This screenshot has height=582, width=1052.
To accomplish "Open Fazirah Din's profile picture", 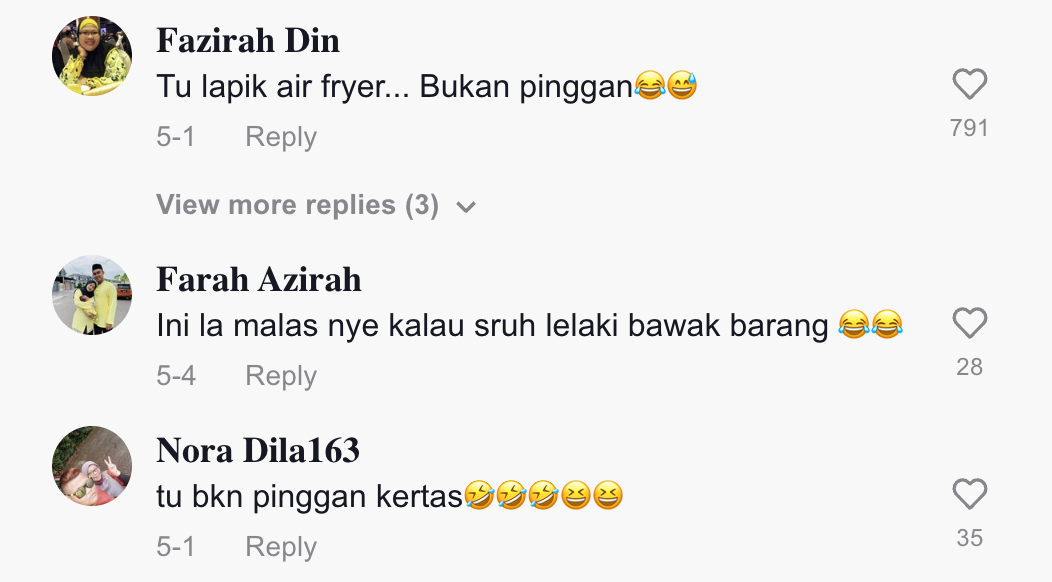I will 92,56.
